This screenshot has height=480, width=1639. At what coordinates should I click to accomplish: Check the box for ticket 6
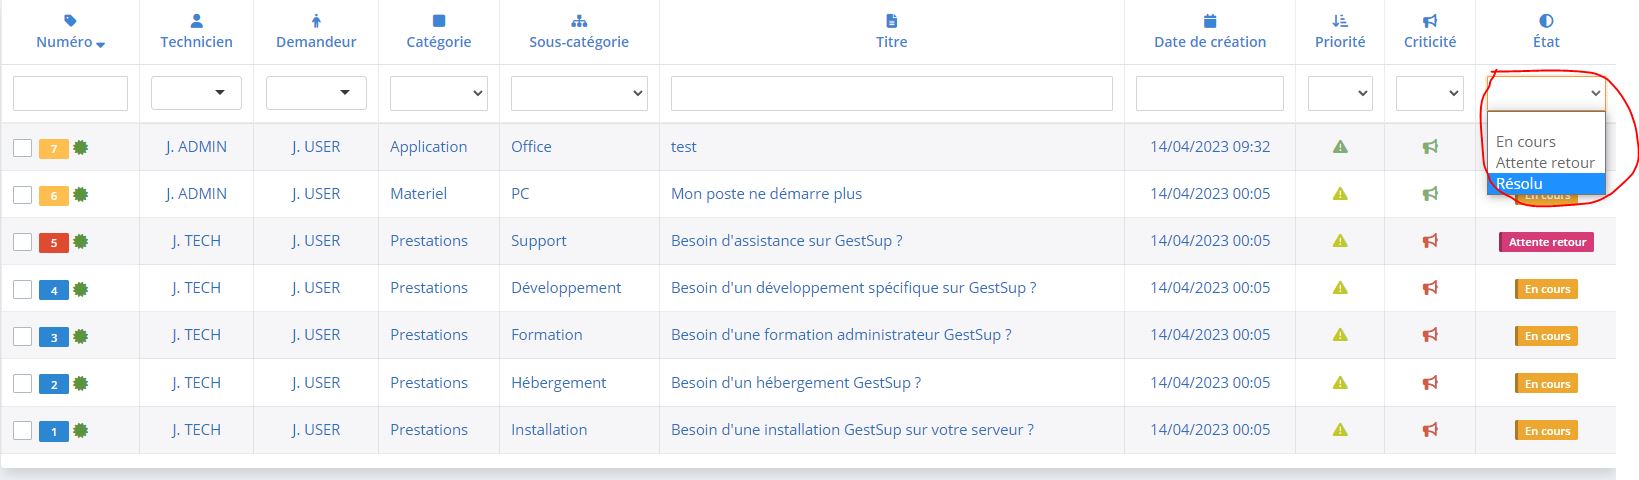click(x=22, y=195)
